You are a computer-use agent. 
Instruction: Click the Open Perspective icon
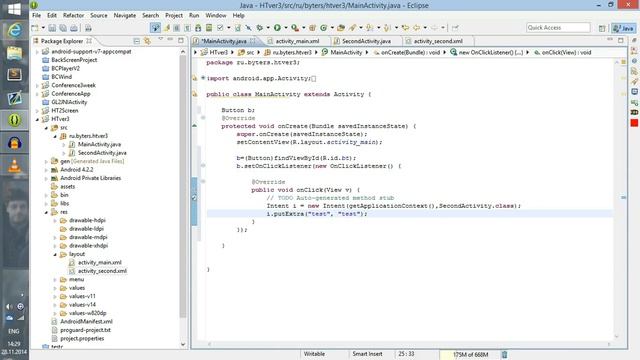[602, 28]
